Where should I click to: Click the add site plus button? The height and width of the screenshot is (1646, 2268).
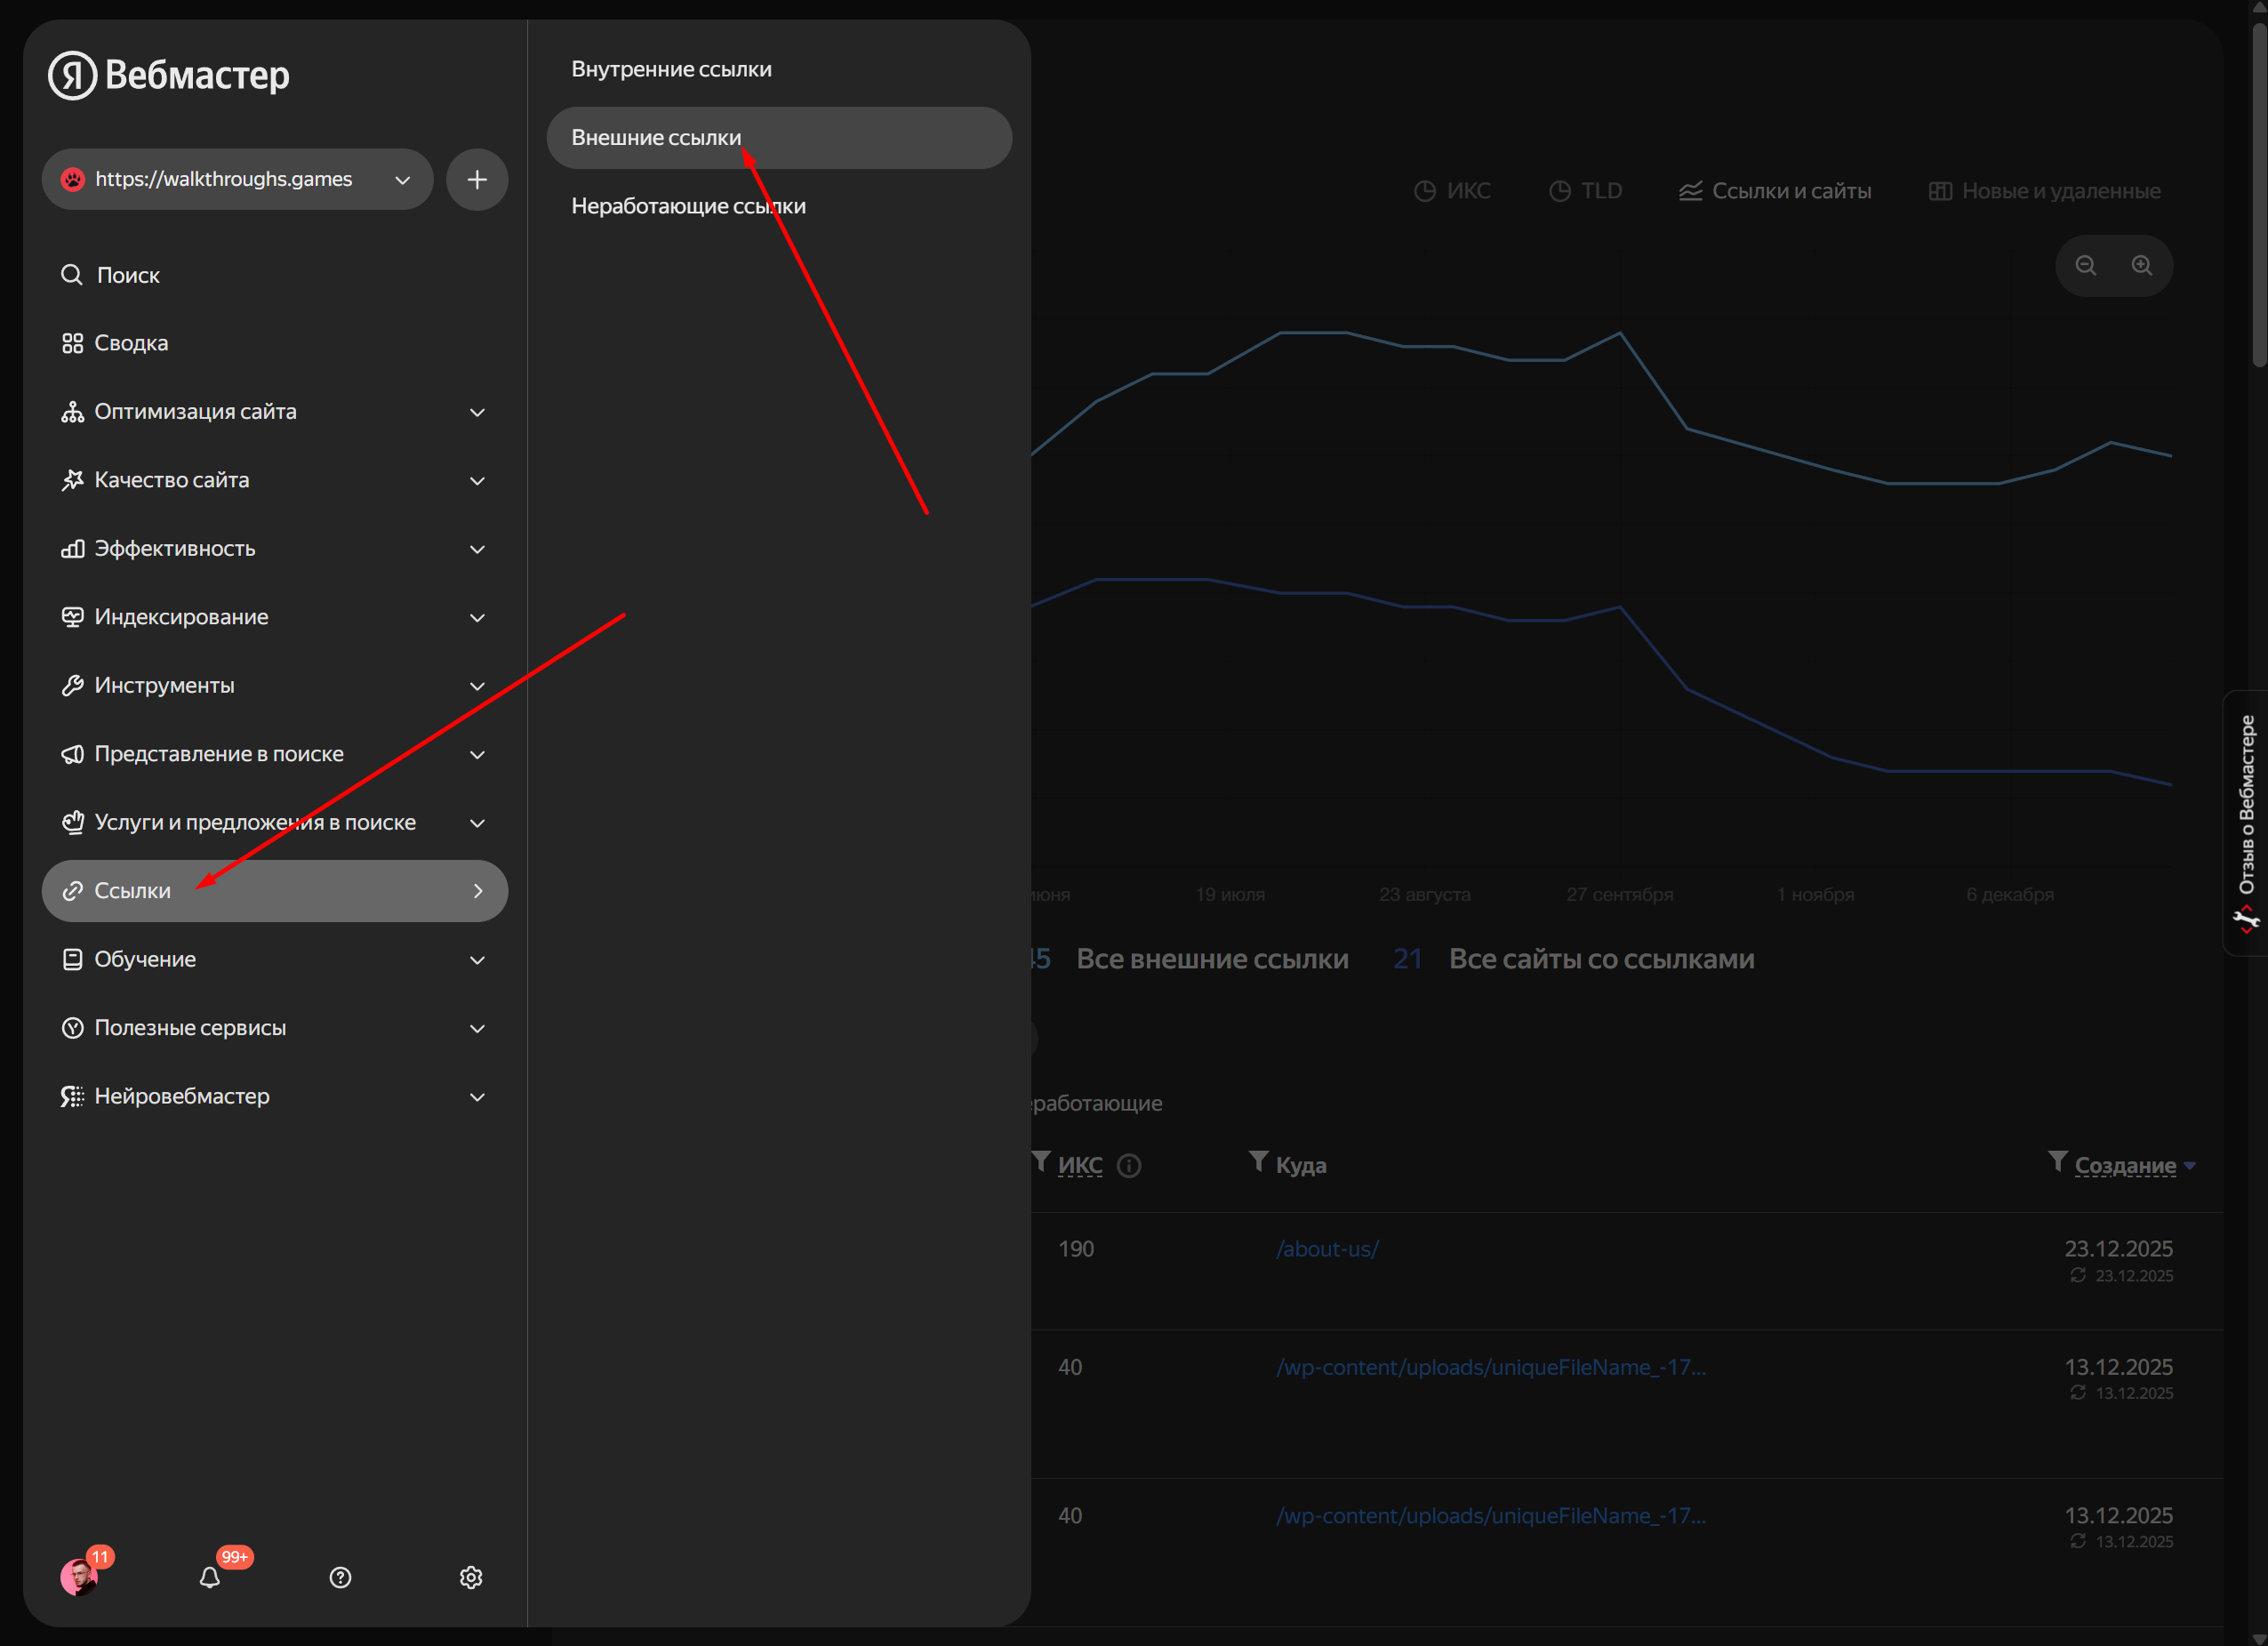(477, 180)
